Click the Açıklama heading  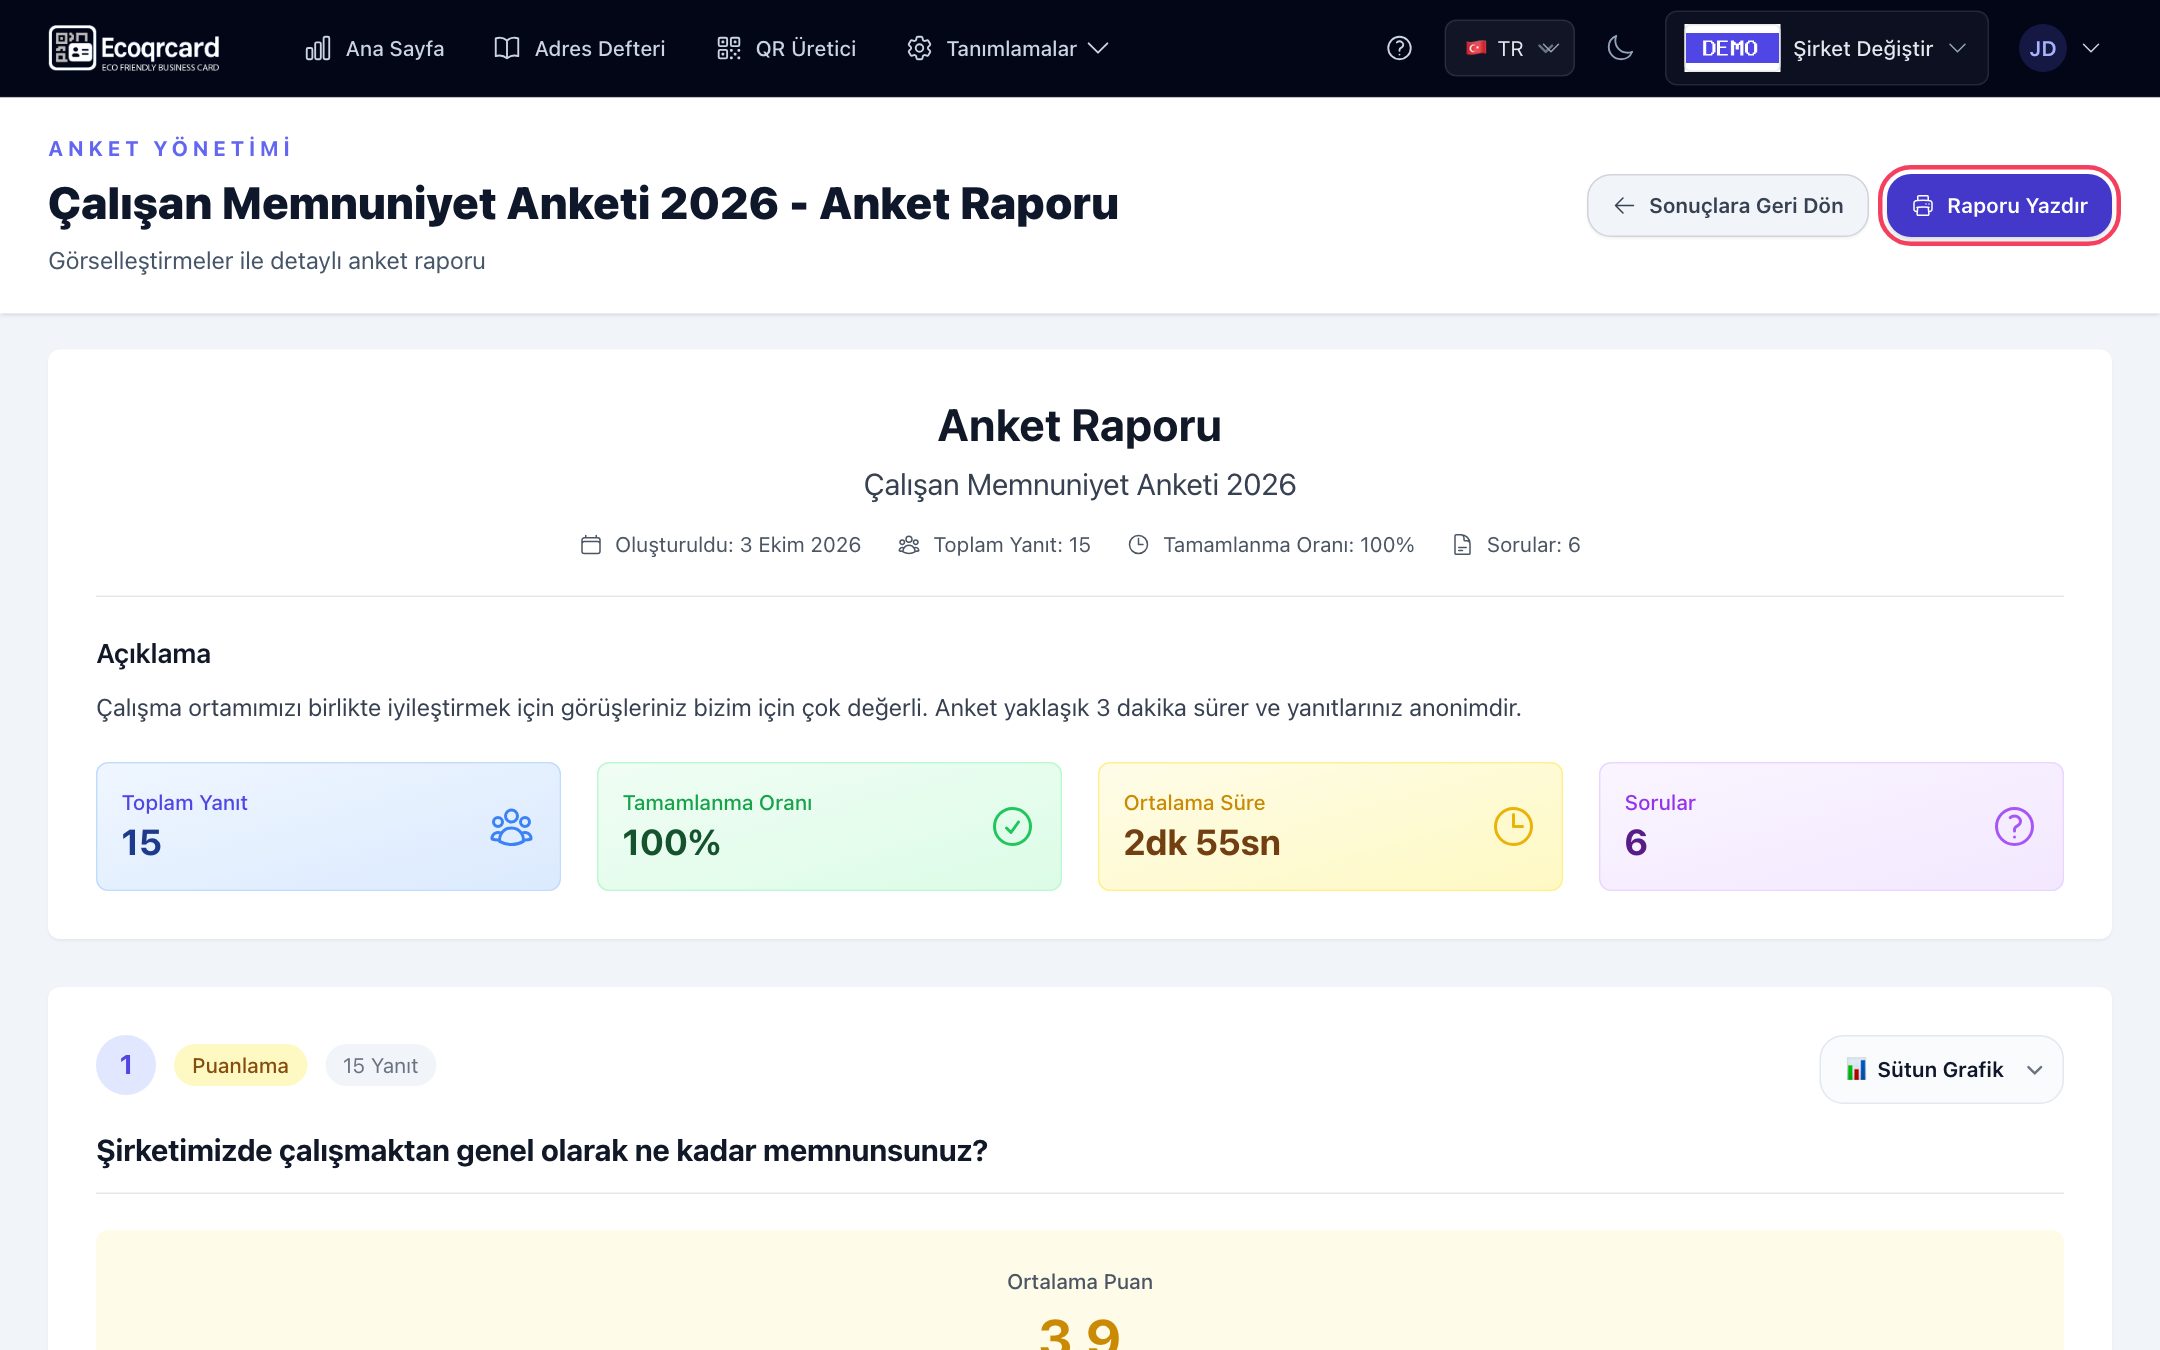pyautogui.click(x=153, y=654)
